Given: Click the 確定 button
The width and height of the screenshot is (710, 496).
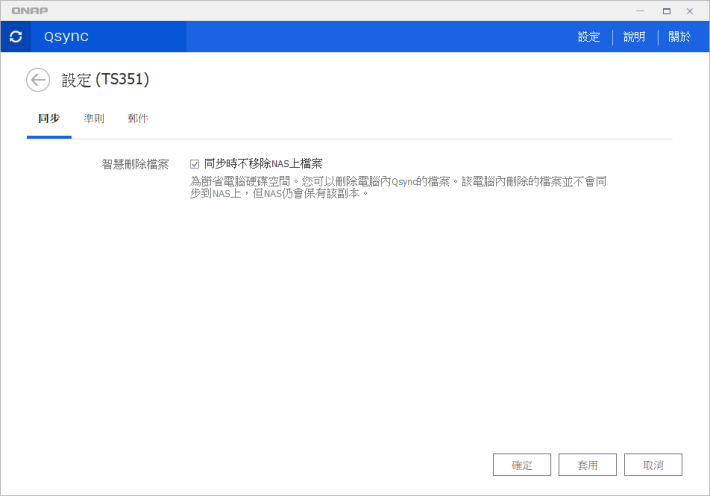Looking at the screenshot, I should 522,465.
